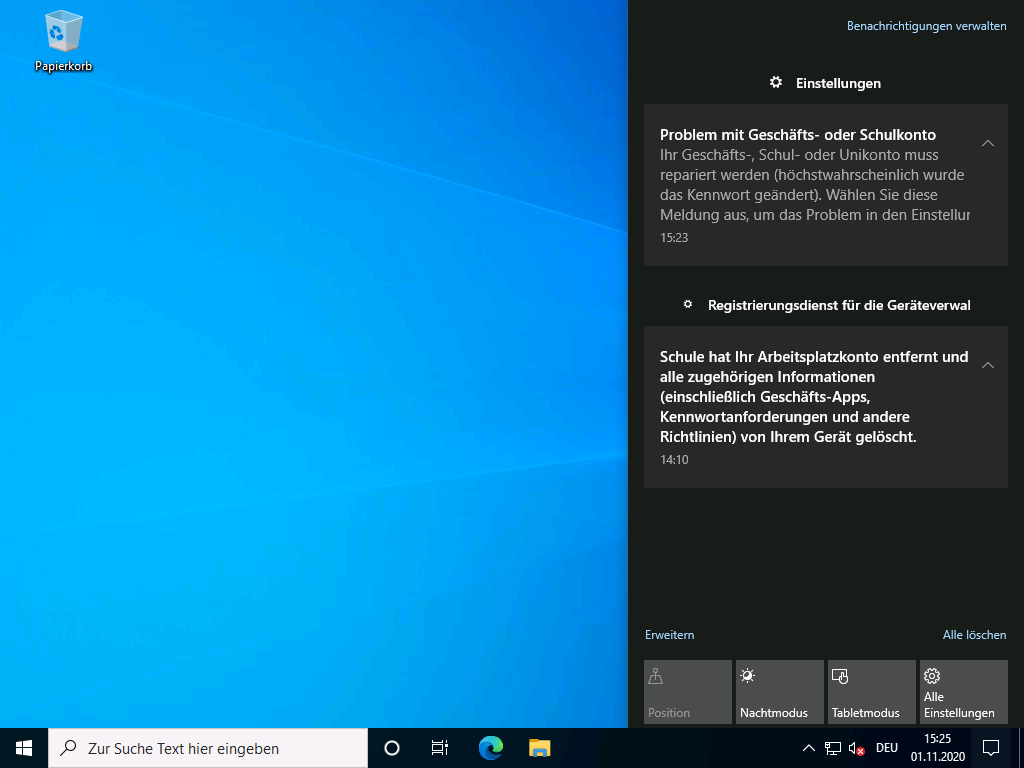Launch Microsoft Edge from the taskbar

490,748
